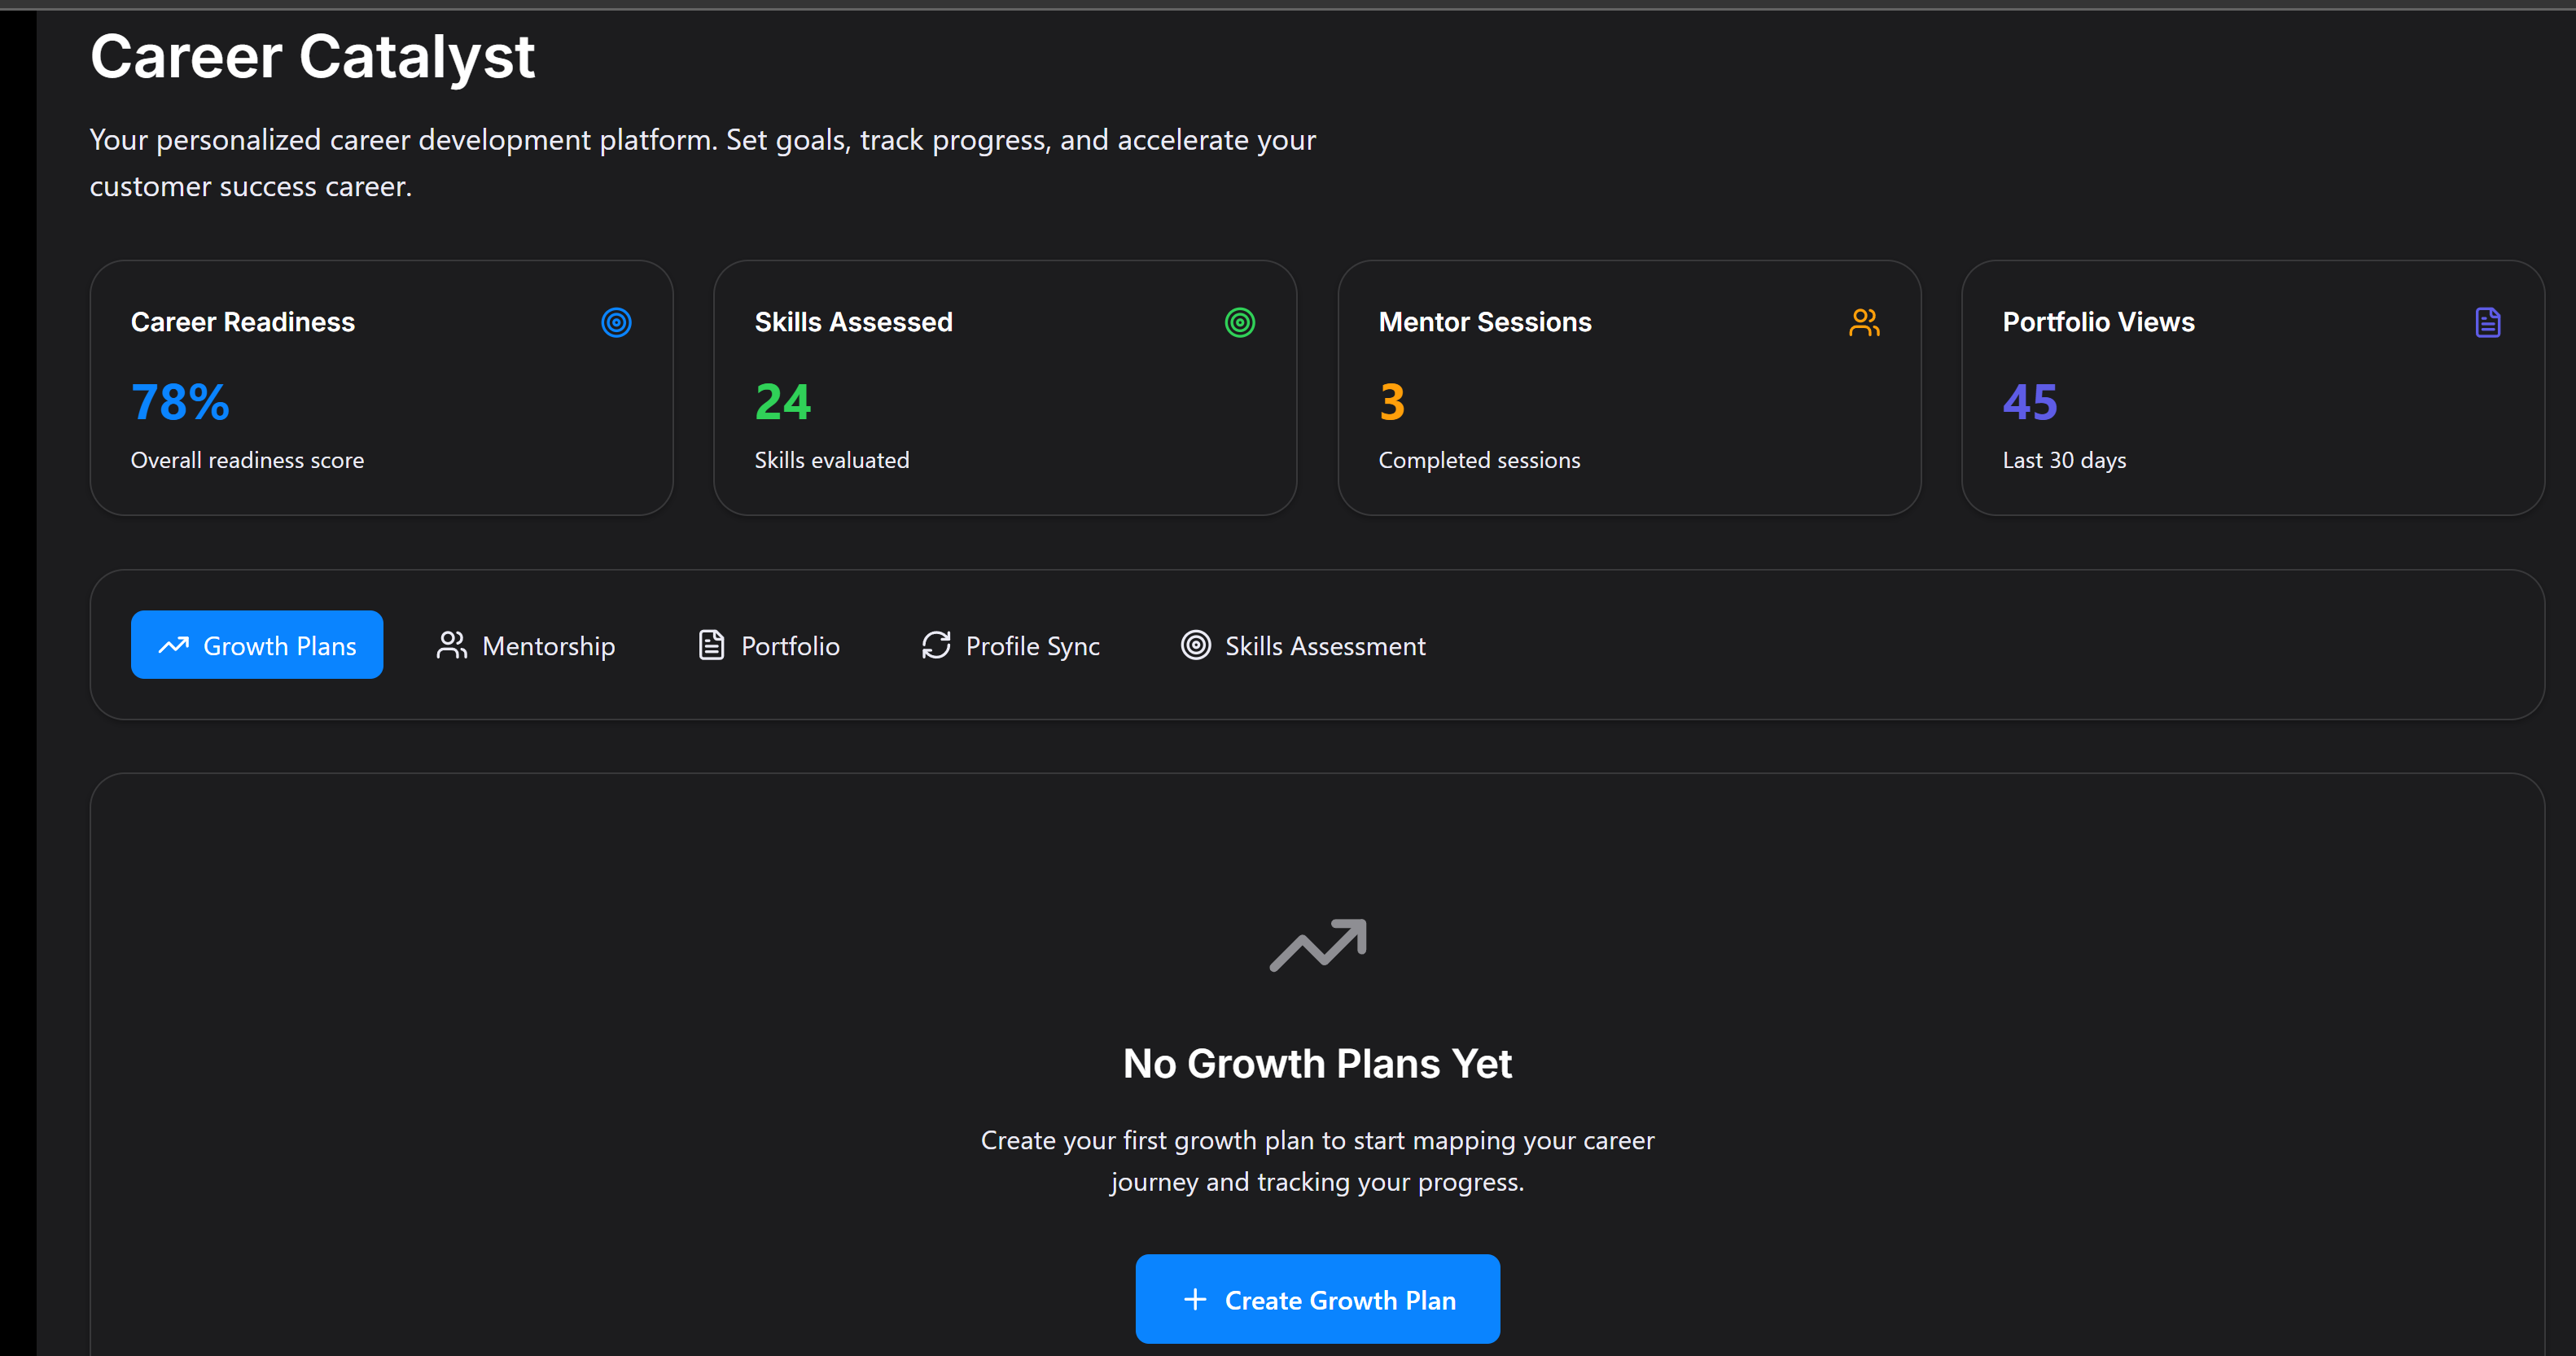Click the green Skills Assessed target icon

(1240, 322)
